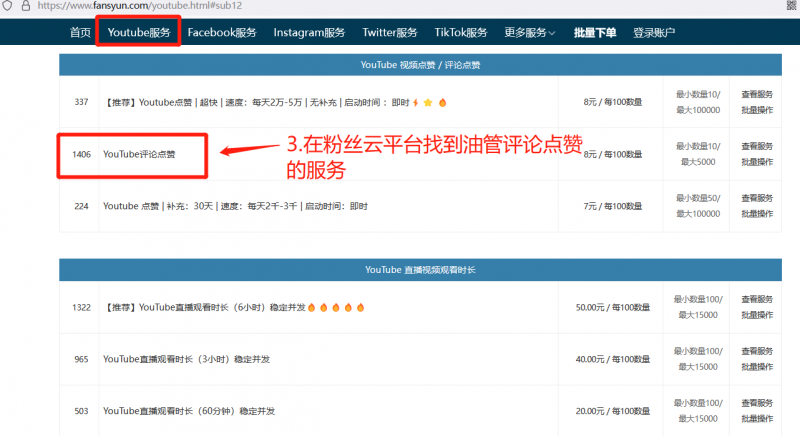The image size is (800, 436).
Task: Click the shield icon in address bar
Action: tap(8, 5)
